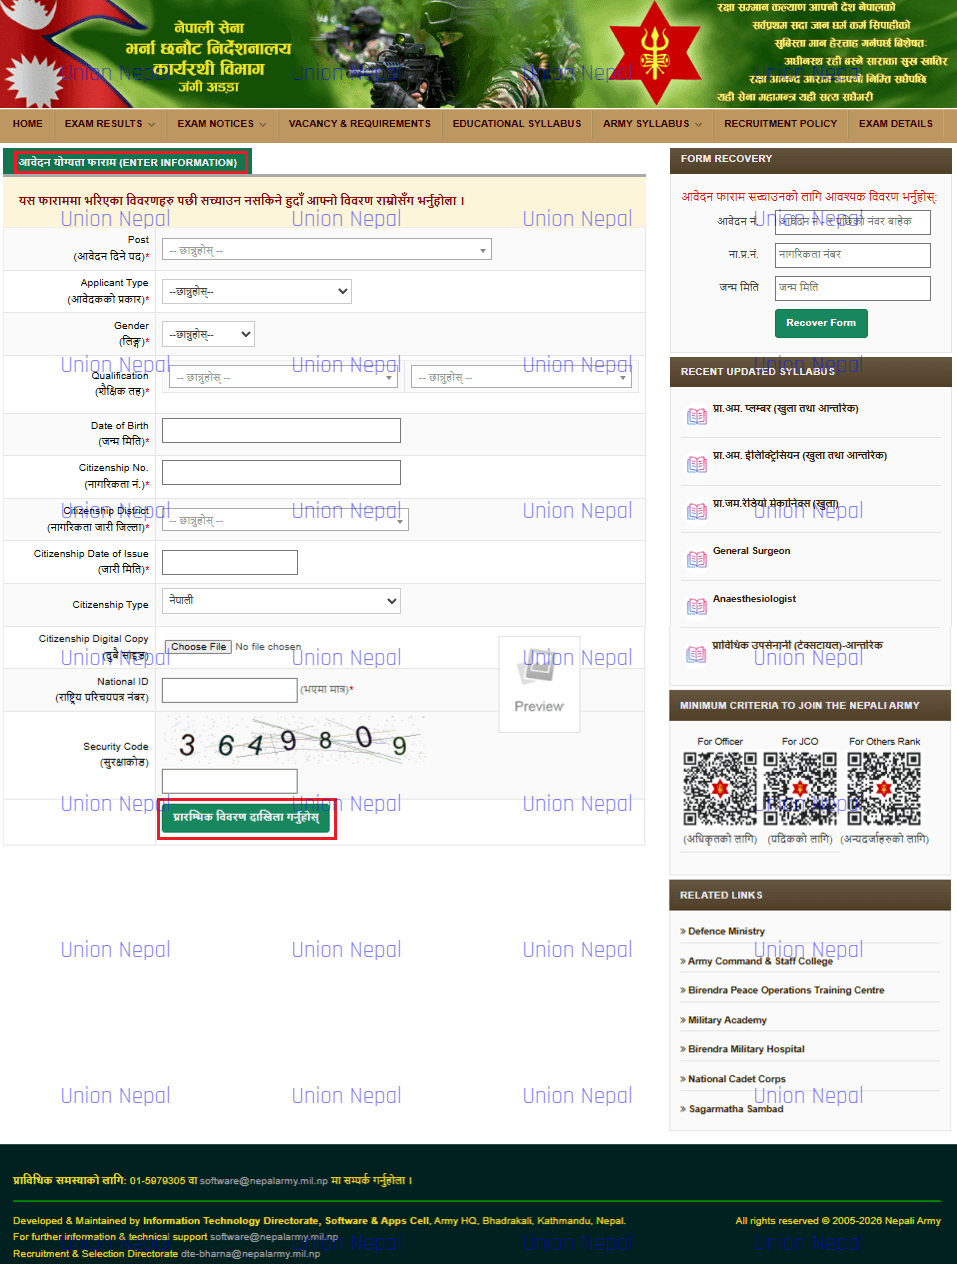Open the first Qualification dropdown
This screenshot has width=957, height=1264.
coord(284,377)
